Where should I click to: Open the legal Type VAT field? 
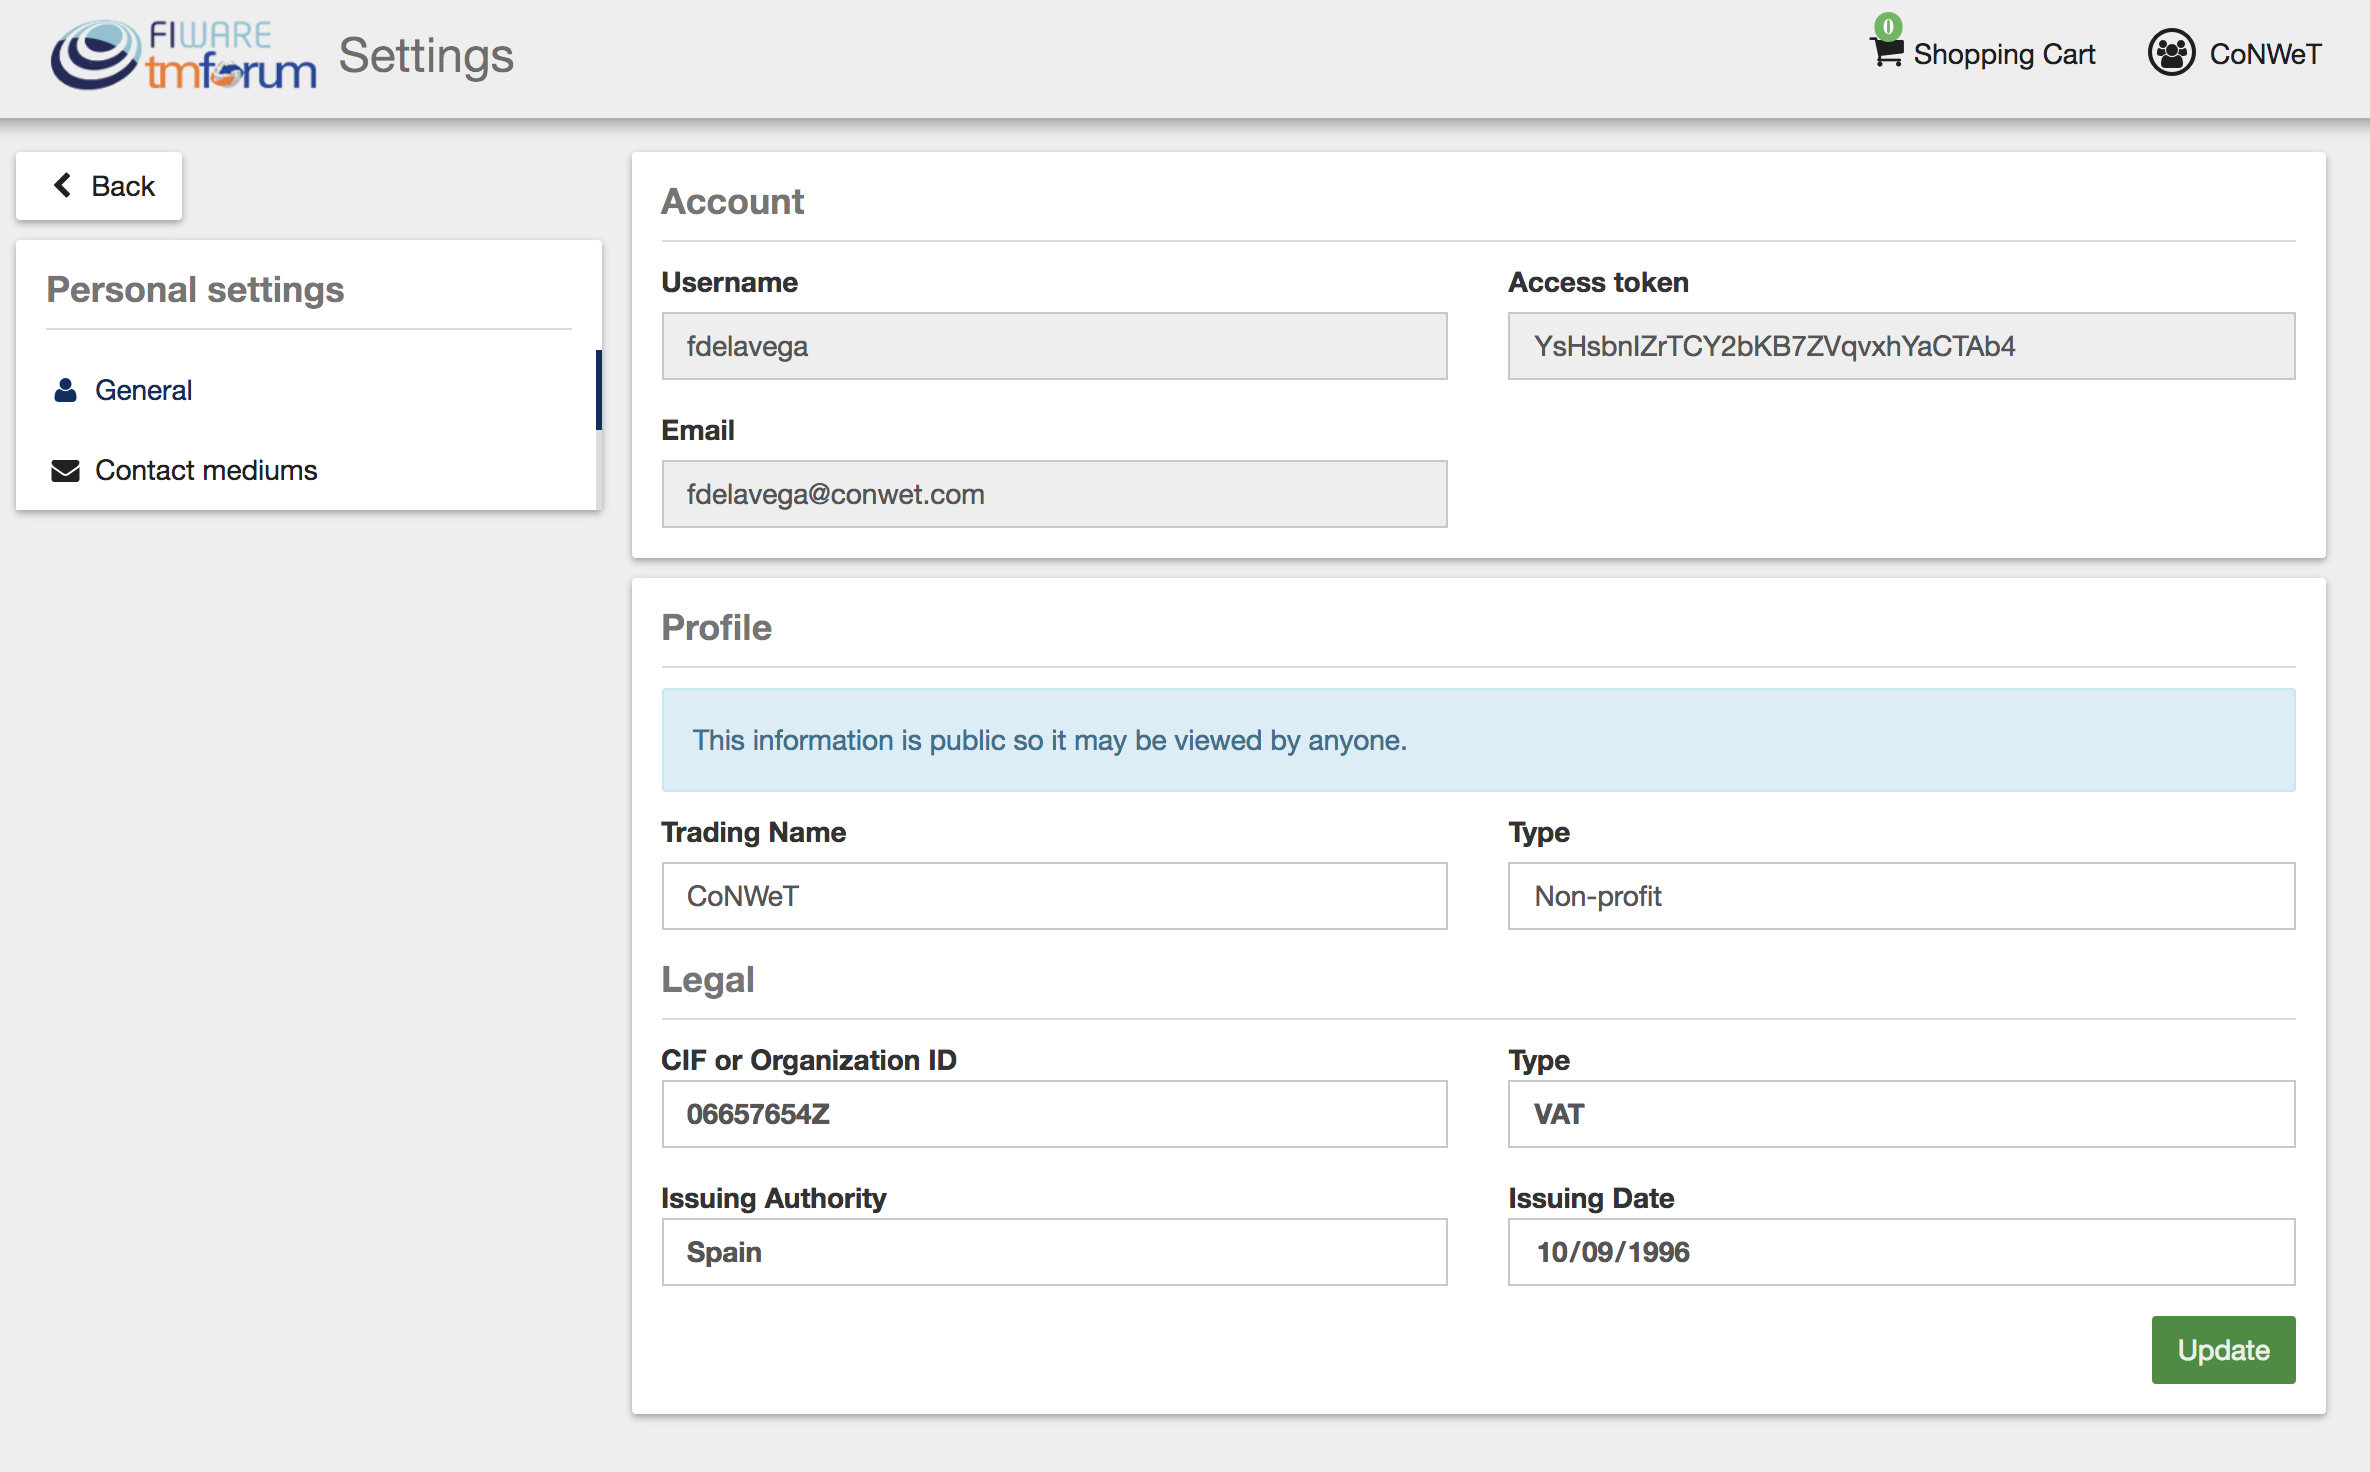[1901, 1114]
